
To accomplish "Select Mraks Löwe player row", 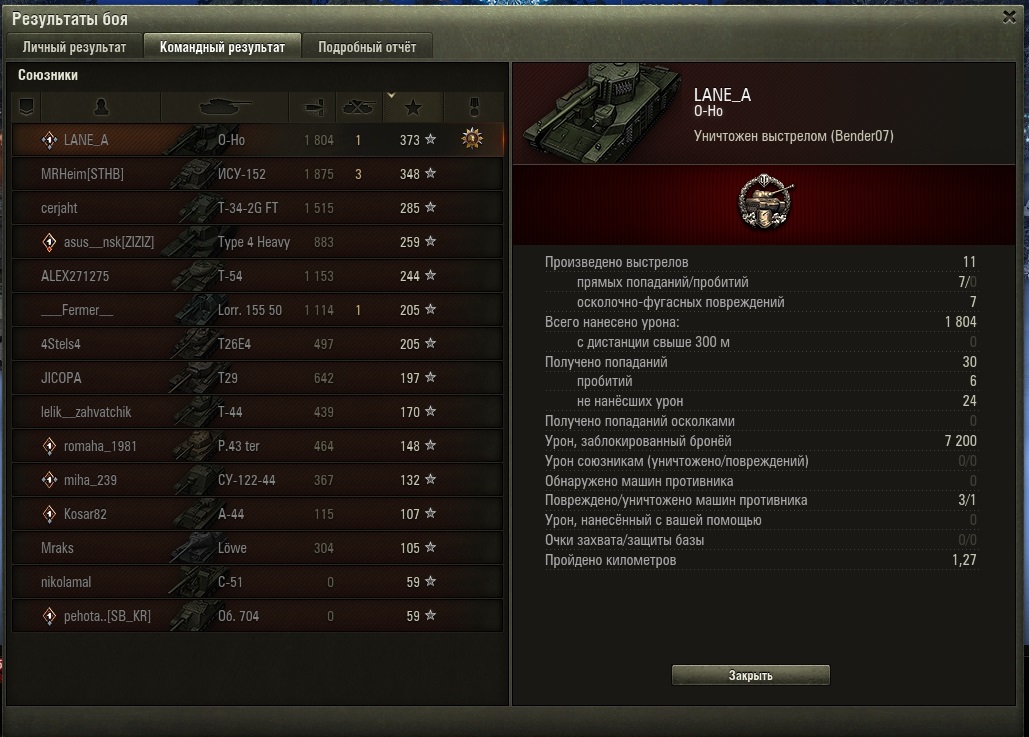I will pos(257,548).
